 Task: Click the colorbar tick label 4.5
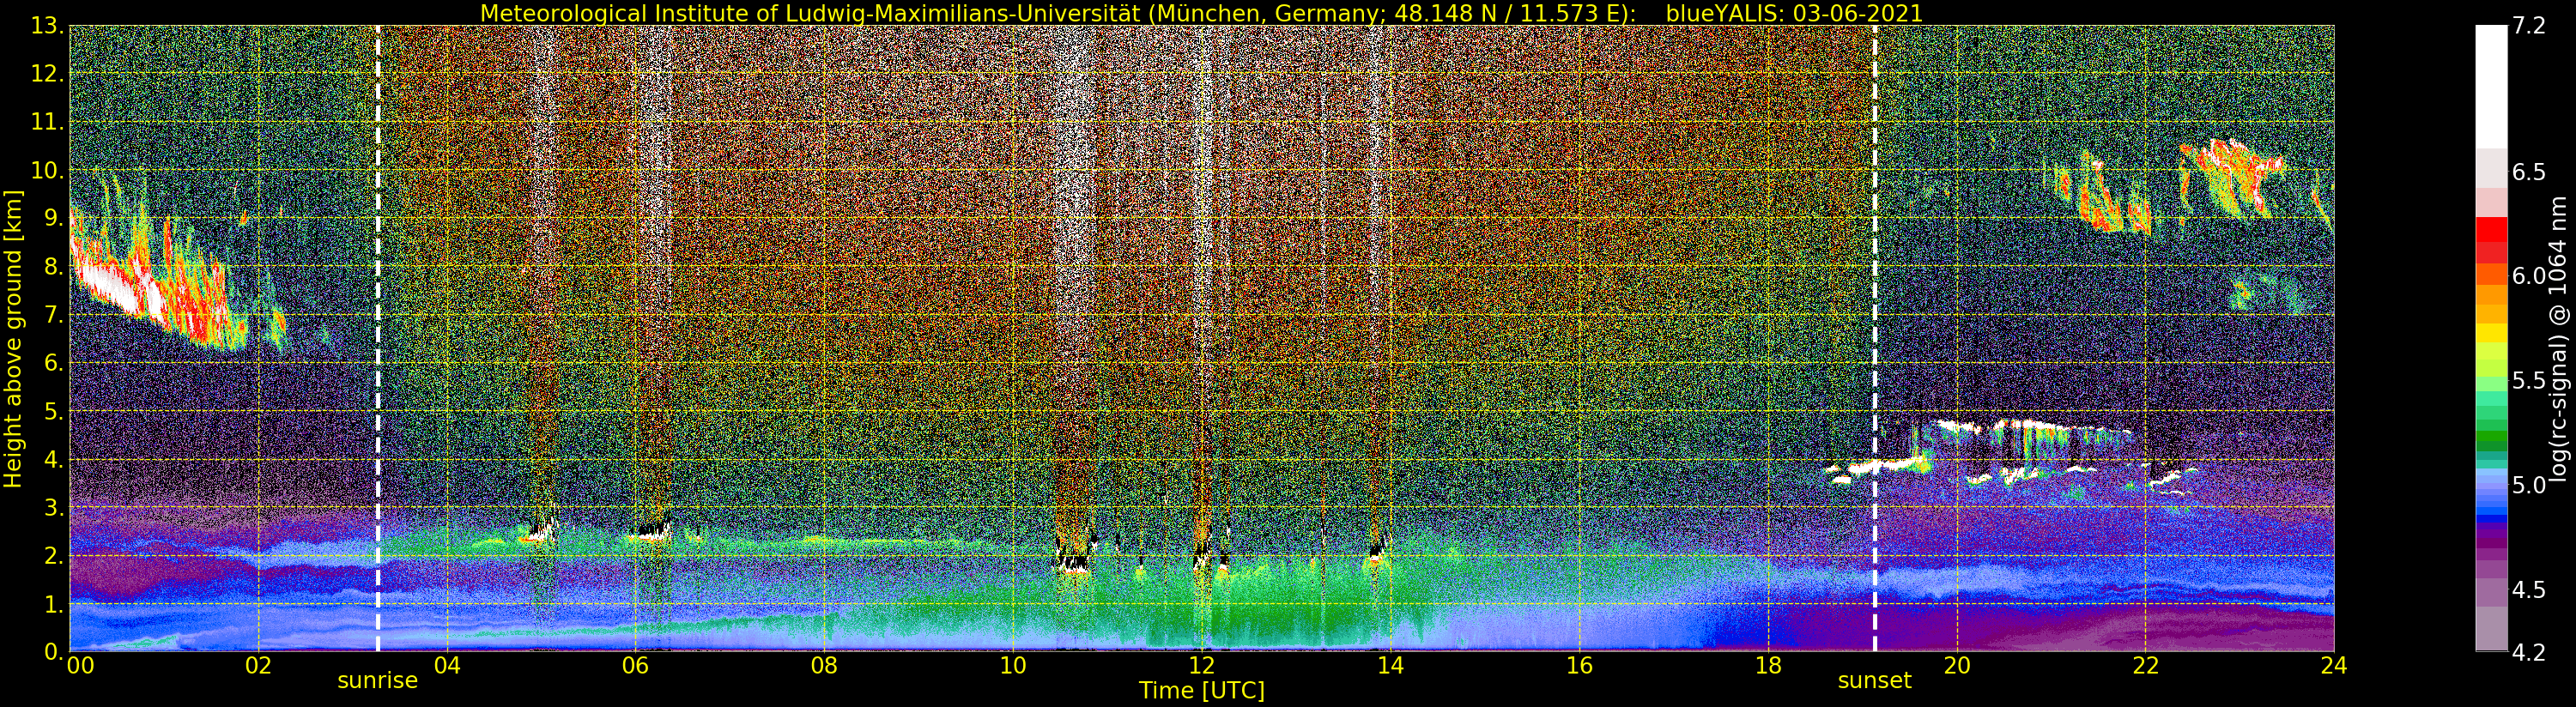(x=2529, y=589)
